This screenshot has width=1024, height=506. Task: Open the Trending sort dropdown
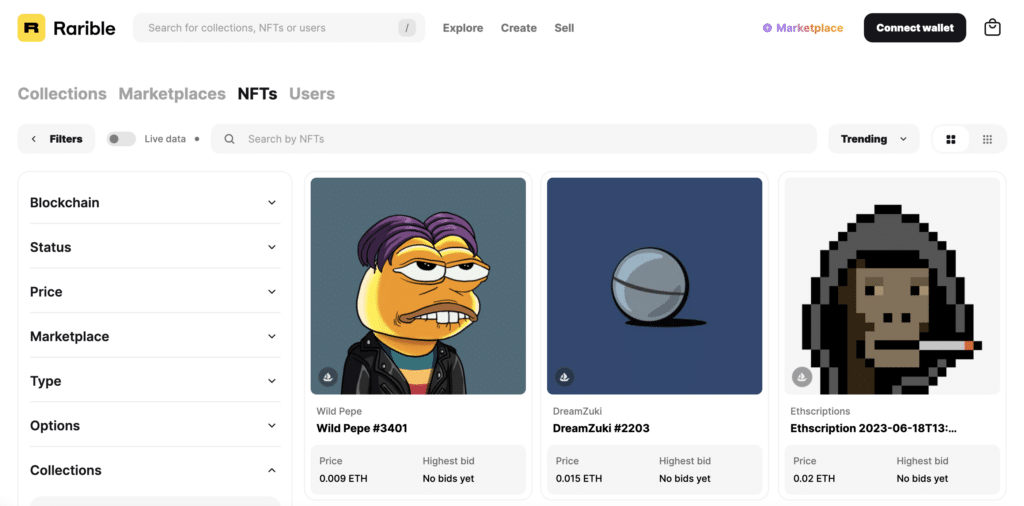point(874,139)
